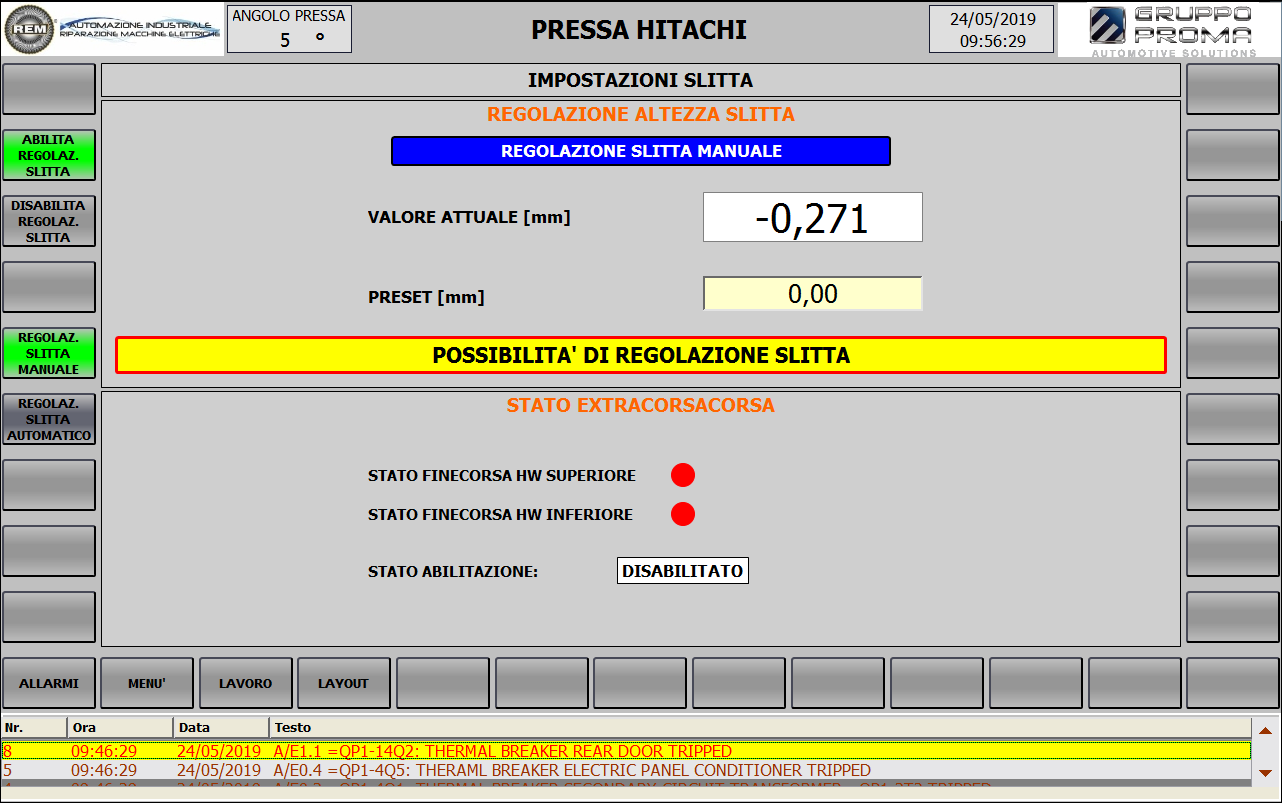
Task: Open the MENU' page
Action: (147, 683)
